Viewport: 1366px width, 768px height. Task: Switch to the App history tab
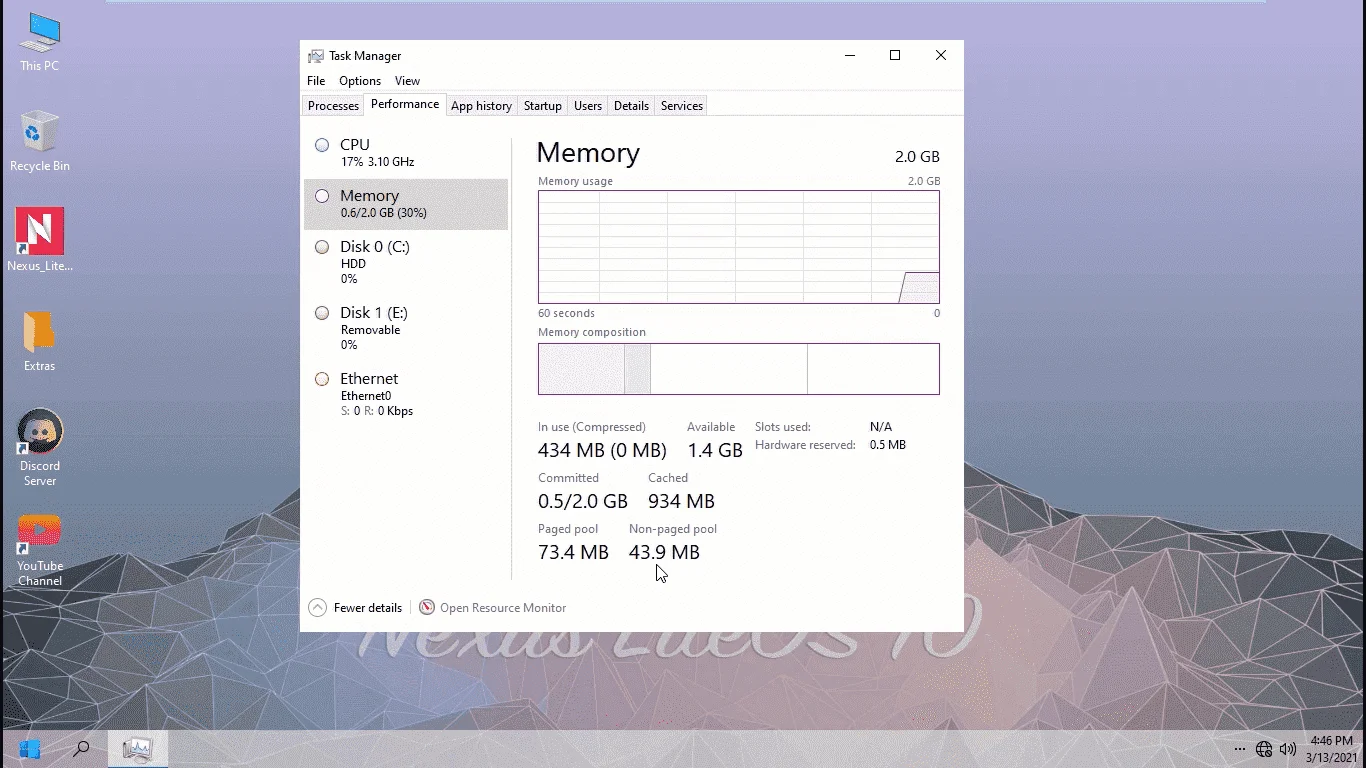coord(481,106)
